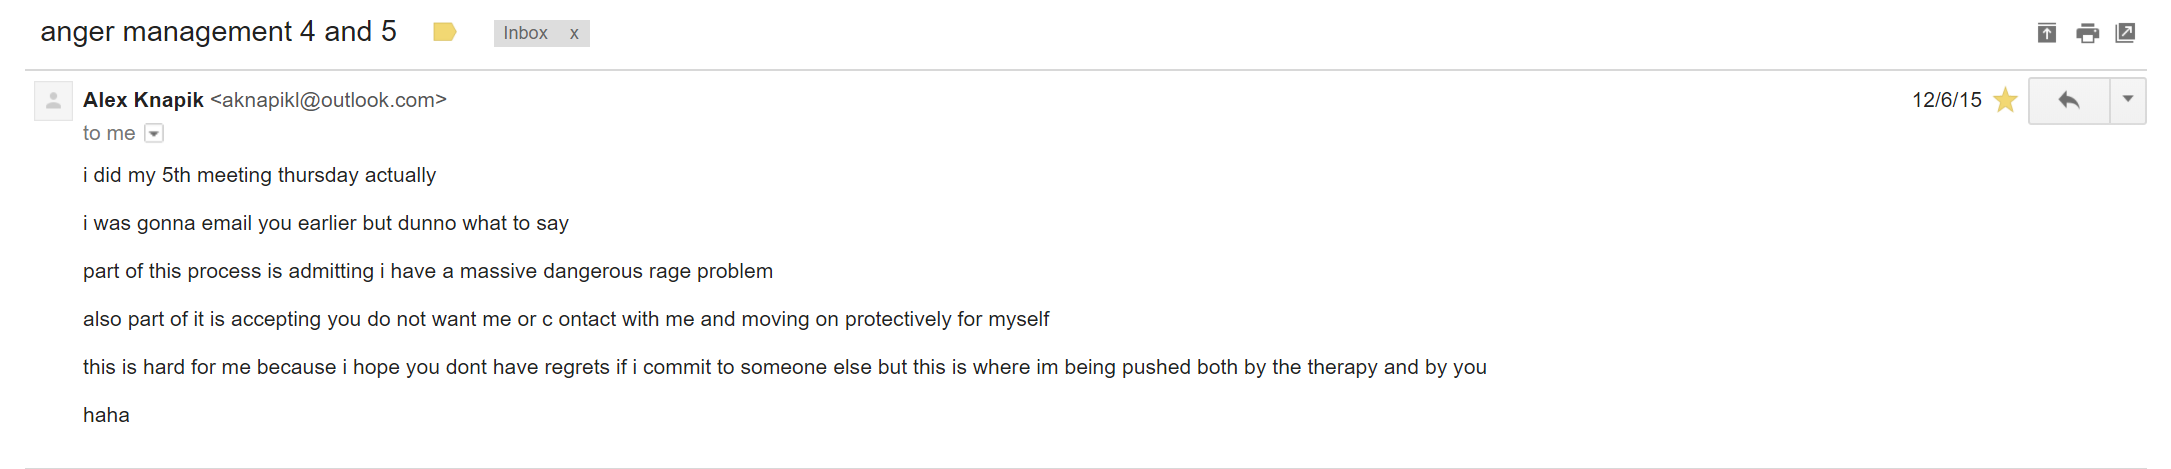Click the final "haha" line of the message

pyautogui.click(x=106, y=415)
